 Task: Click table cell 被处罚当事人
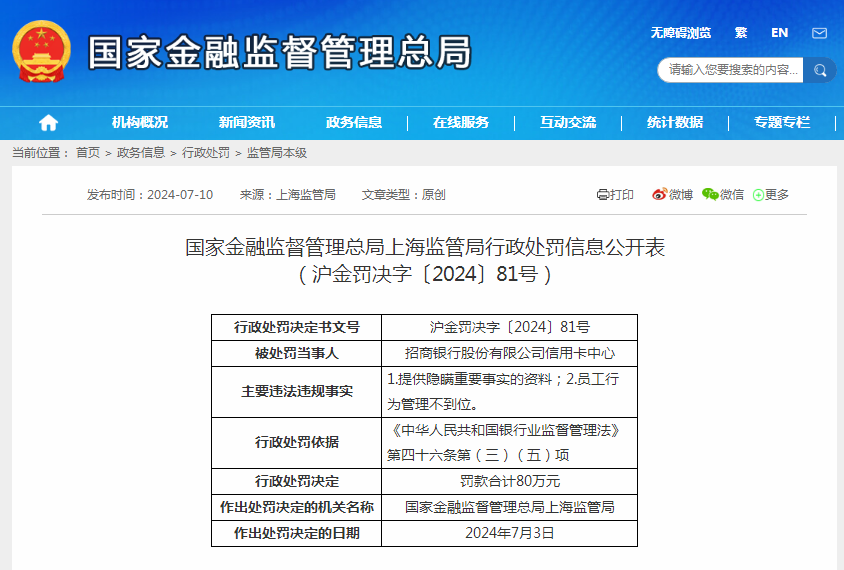(x=297, y=354)
